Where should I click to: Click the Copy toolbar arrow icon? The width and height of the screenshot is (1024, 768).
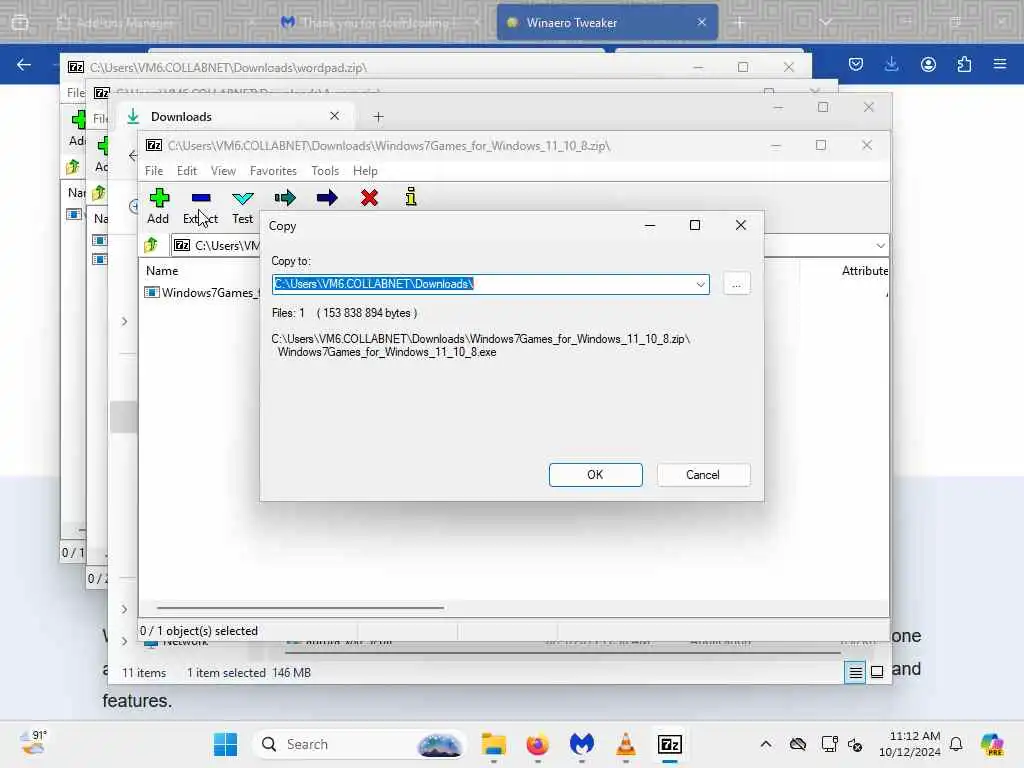pos(285,198)
